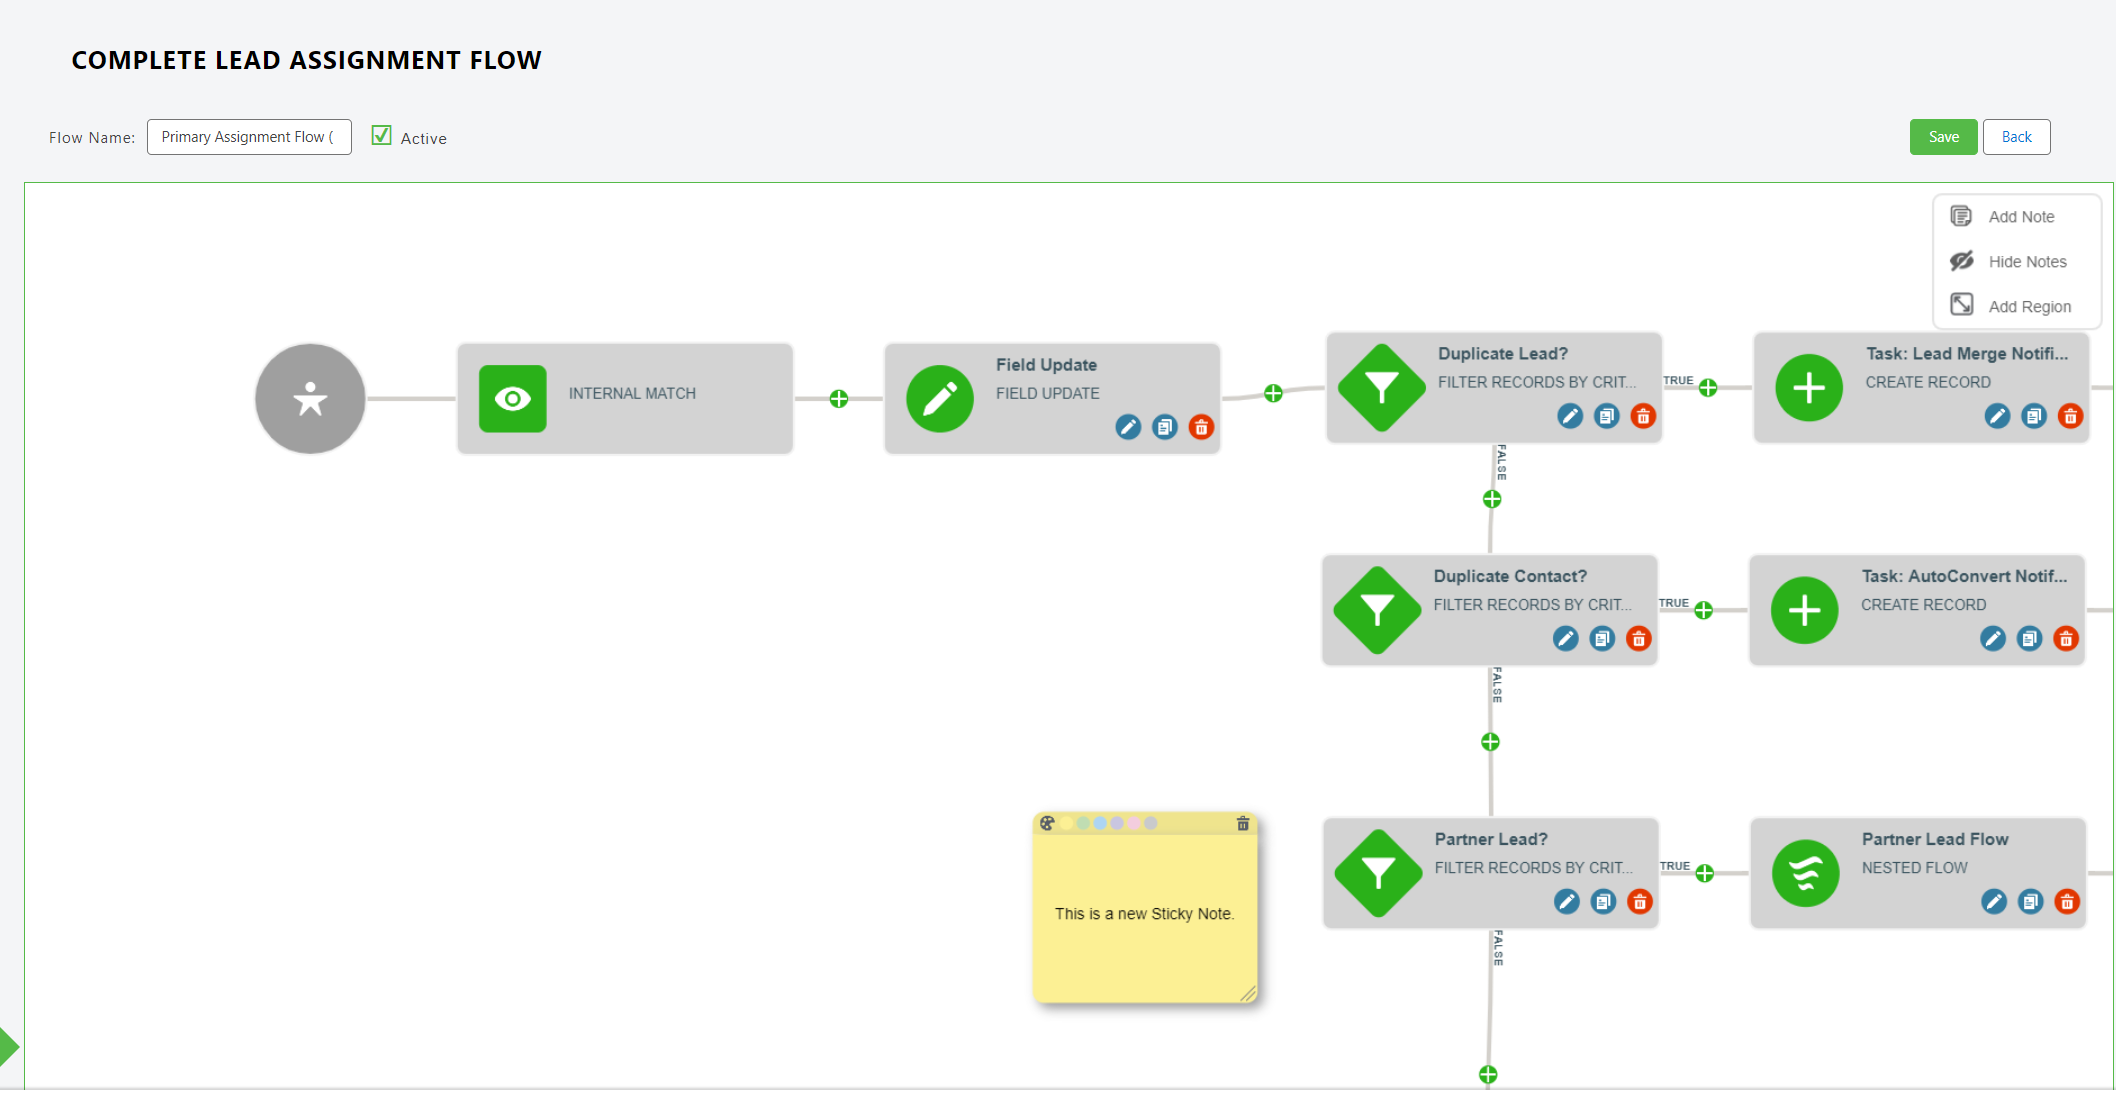Grab the sticky note resize handle
The image size is (2116, 1093).
tap(1248, 993)
